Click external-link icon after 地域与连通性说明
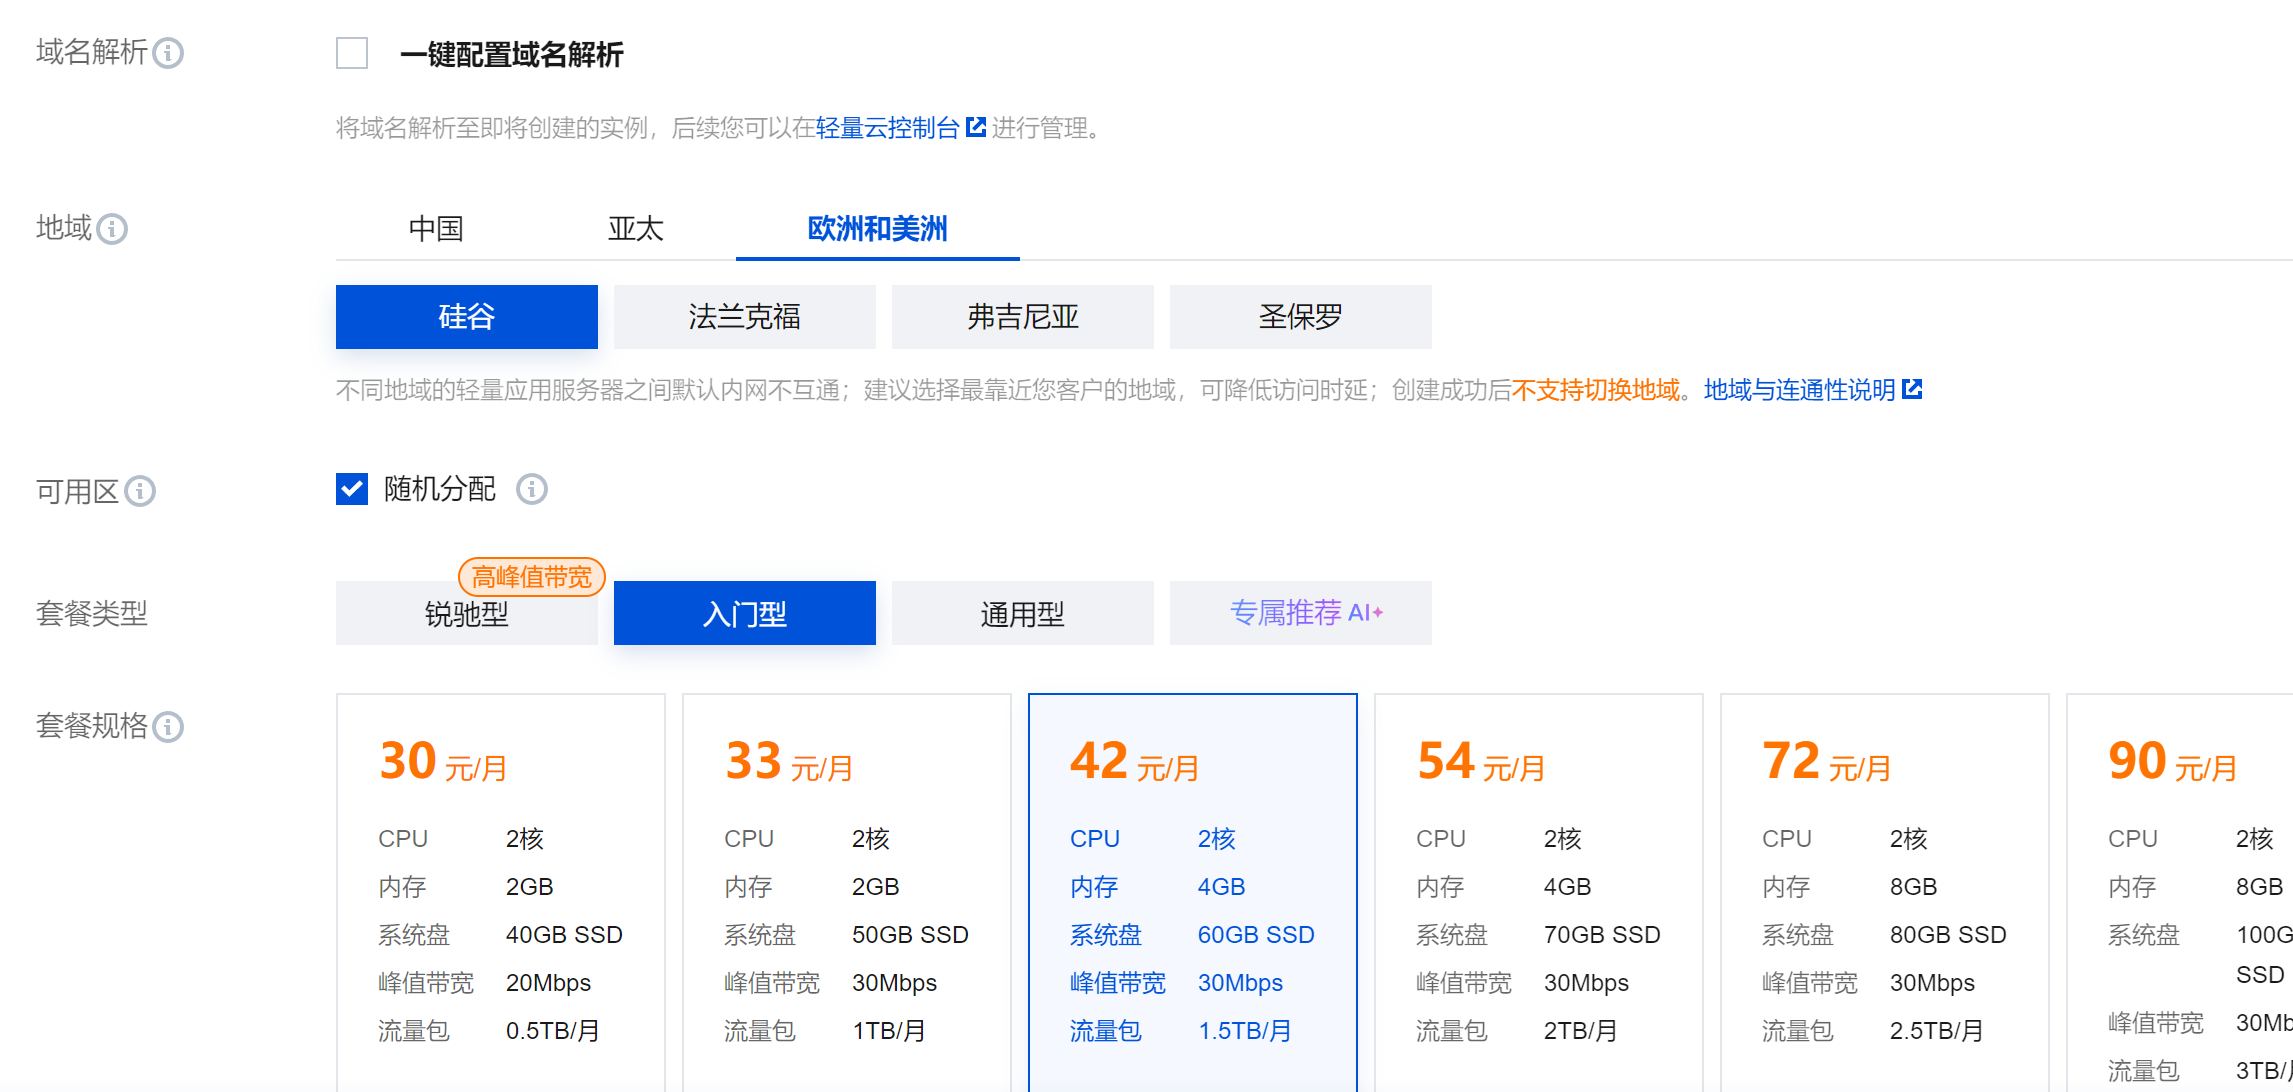This screenshot has width=2293, height=1092. pyautogui.click(x=1912, y=389)
